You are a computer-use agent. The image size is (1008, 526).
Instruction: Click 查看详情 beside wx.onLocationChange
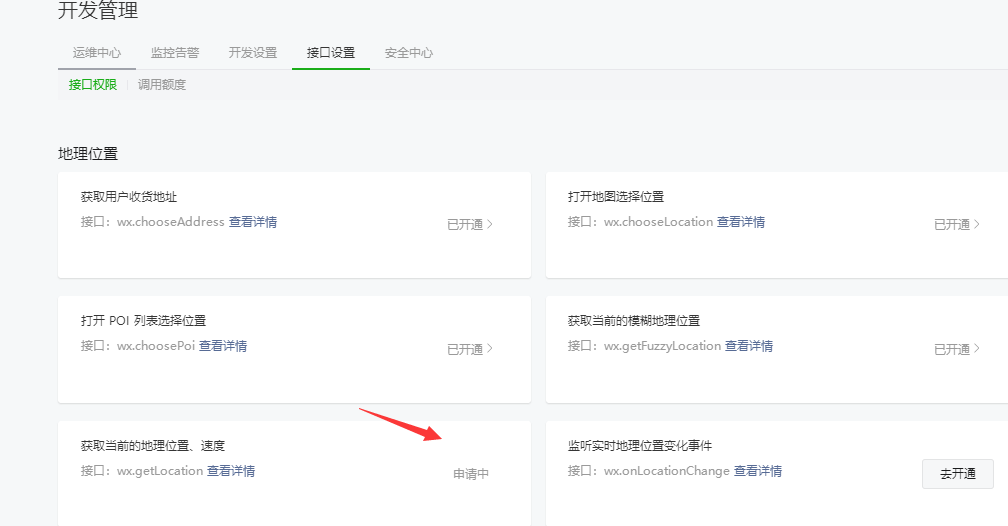point(758,471)
